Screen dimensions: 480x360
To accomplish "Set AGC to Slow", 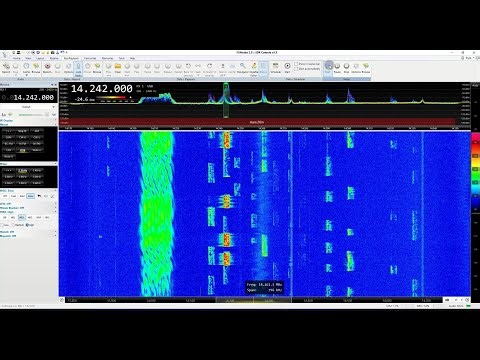I will 31,196.
